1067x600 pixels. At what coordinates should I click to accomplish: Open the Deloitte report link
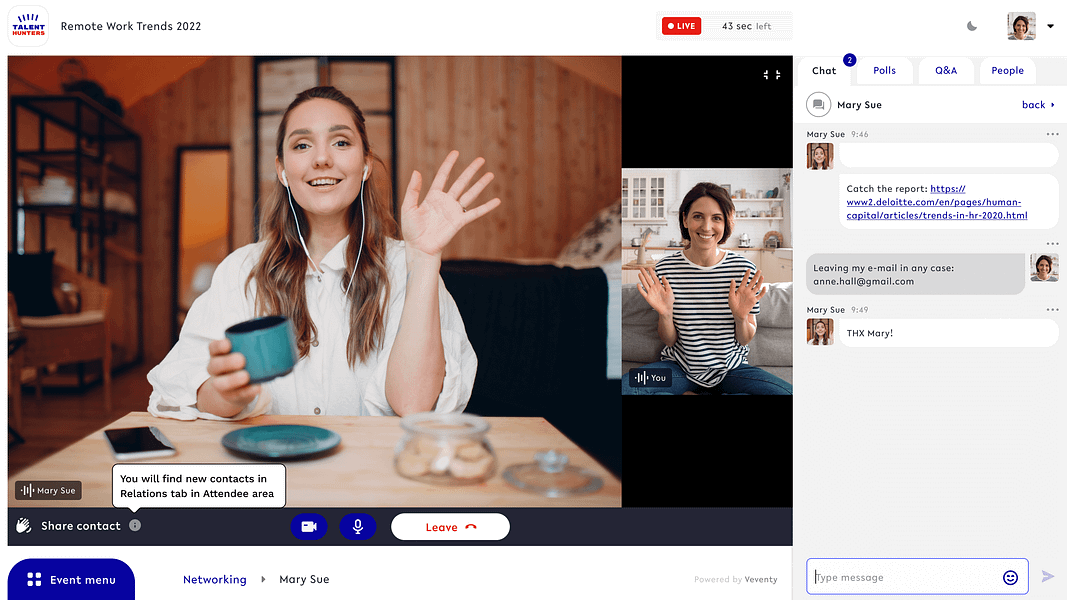coord(936,202)
